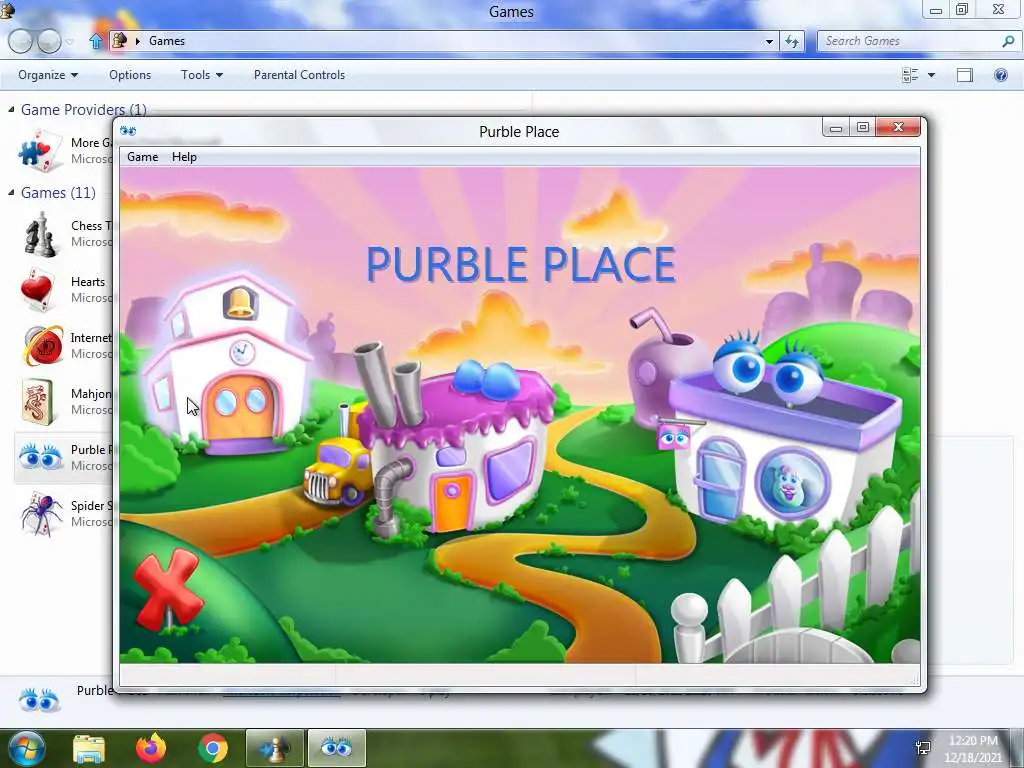Switch to Games Explorer taskbar button

pos(275,748)
